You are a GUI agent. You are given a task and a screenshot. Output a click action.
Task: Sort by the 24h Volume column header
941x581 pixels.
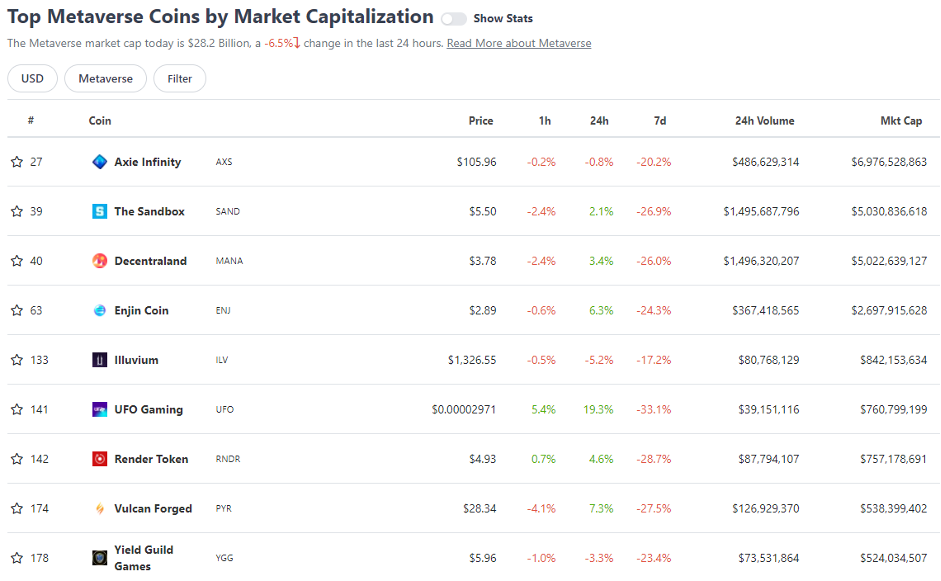(764, 121)
